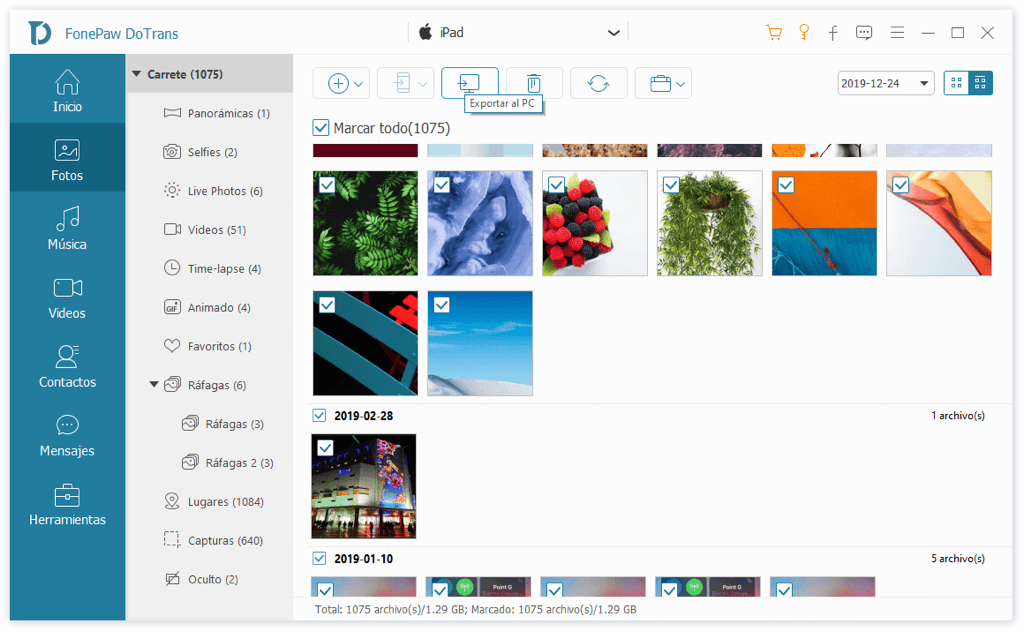Select Capturas (640) album
The width and height of the screenshot is (1024, 632).
pyautogui.click(x=213, y=540)
